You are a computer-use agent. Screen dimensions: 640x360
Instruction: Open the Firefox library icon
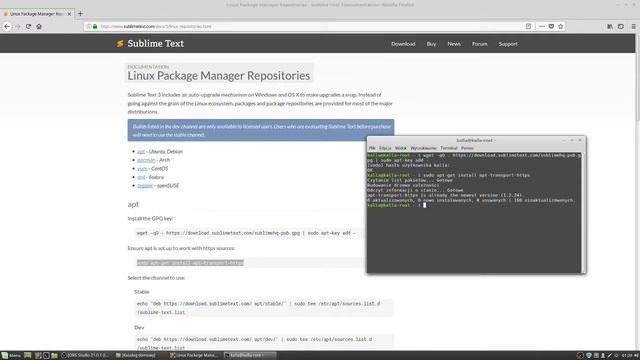click(x=610, y=26)
